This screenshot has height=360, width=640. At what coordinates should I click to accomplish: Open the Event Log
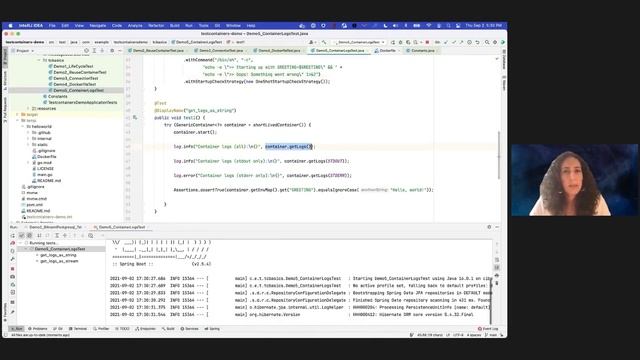pos(488,329)
